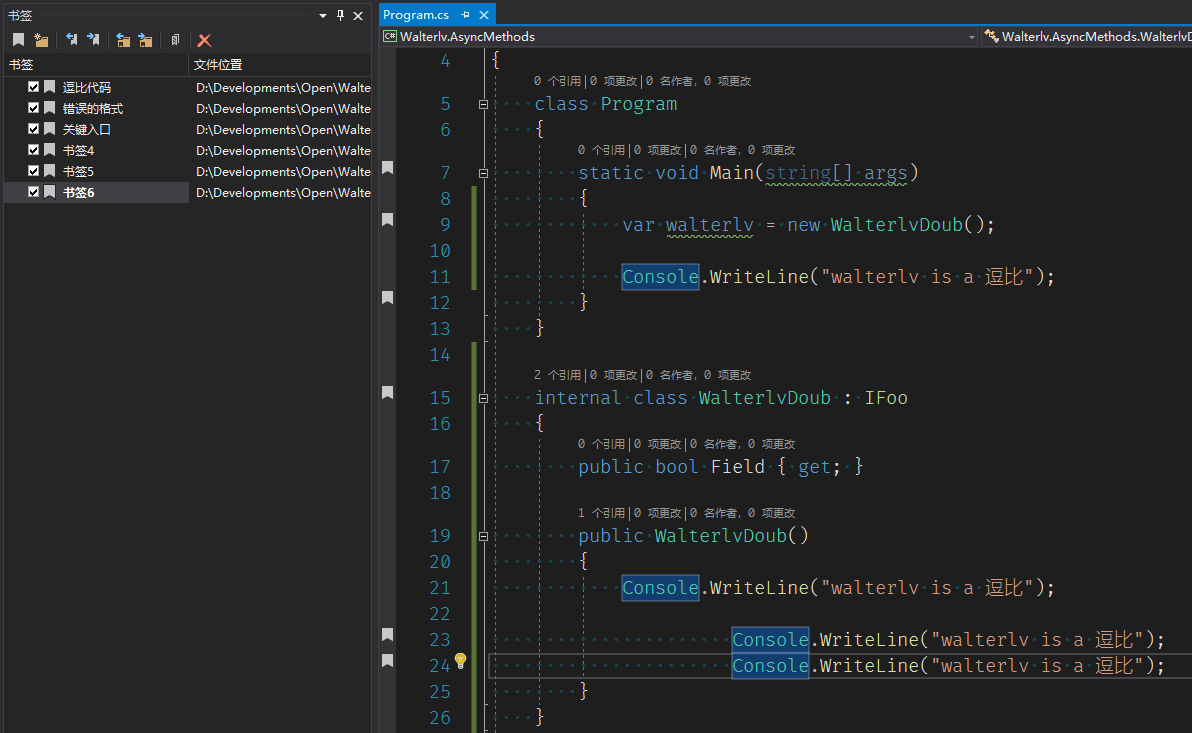The image size is (1192, 733).
Task: Click the toggle bookmark toolbar icon
Action: click(18, 40)
